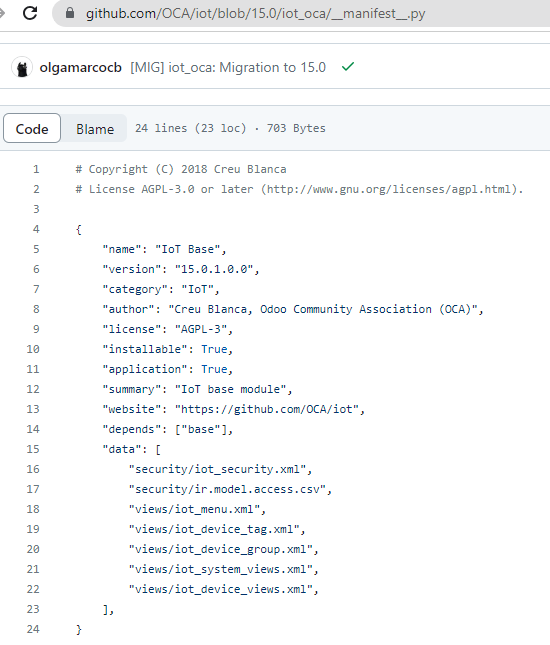Click the browser reload icon

30,13
